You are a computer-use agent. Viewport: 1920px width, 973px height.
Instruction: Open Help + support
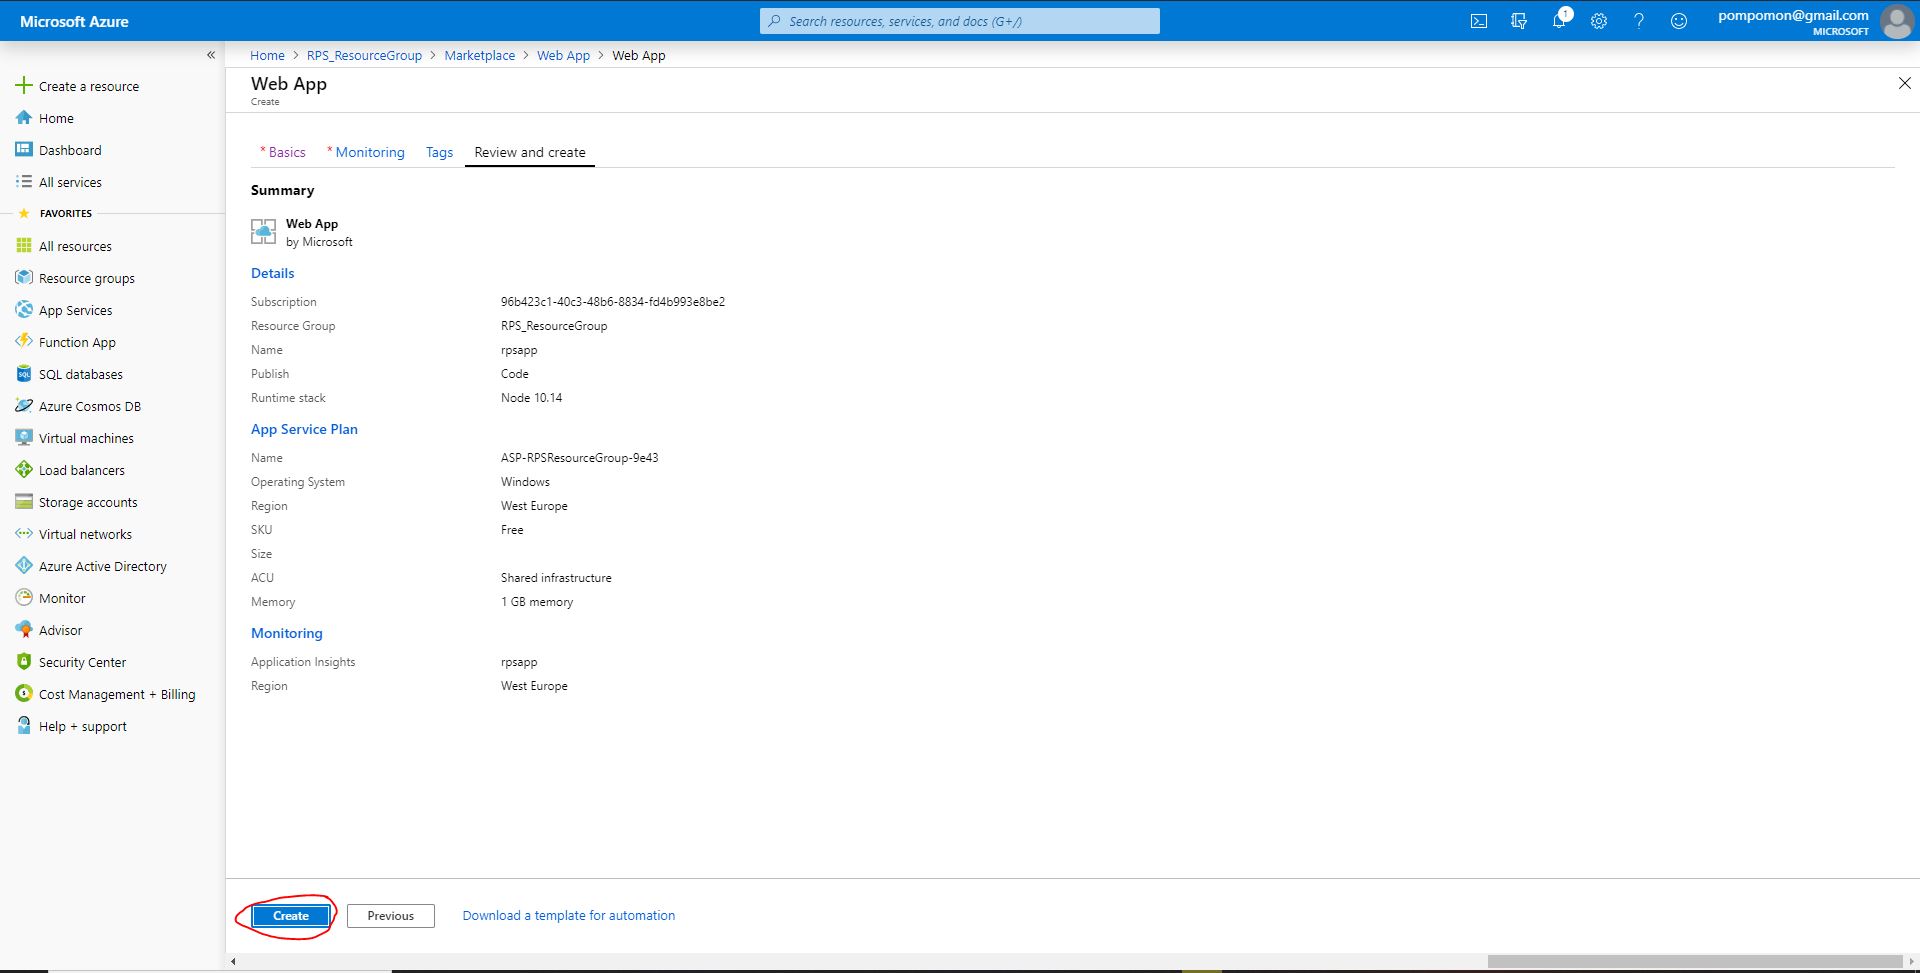click(82, 726)
